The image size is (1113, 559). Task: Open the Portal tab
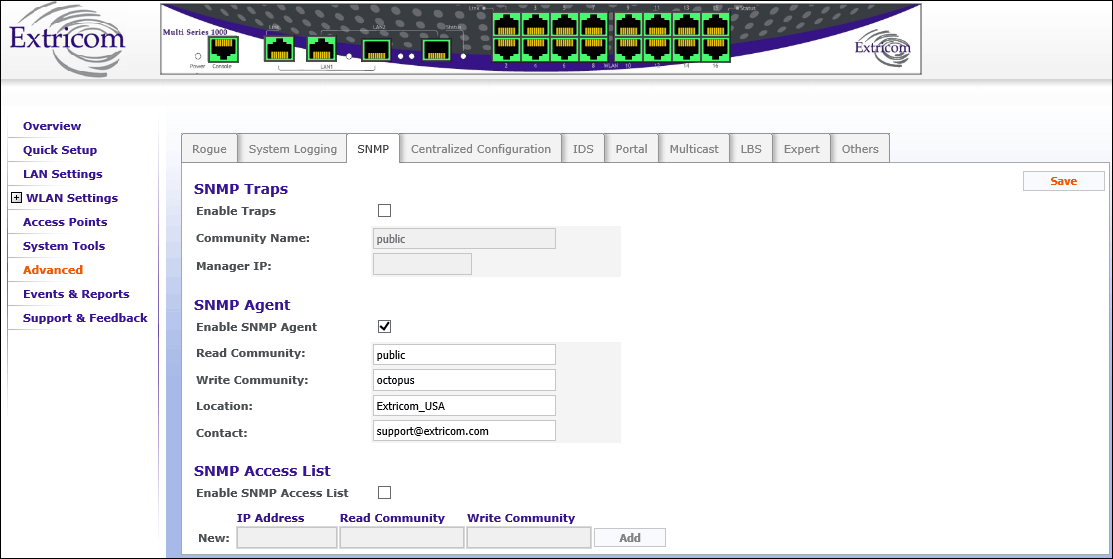[x=632, y=149]
